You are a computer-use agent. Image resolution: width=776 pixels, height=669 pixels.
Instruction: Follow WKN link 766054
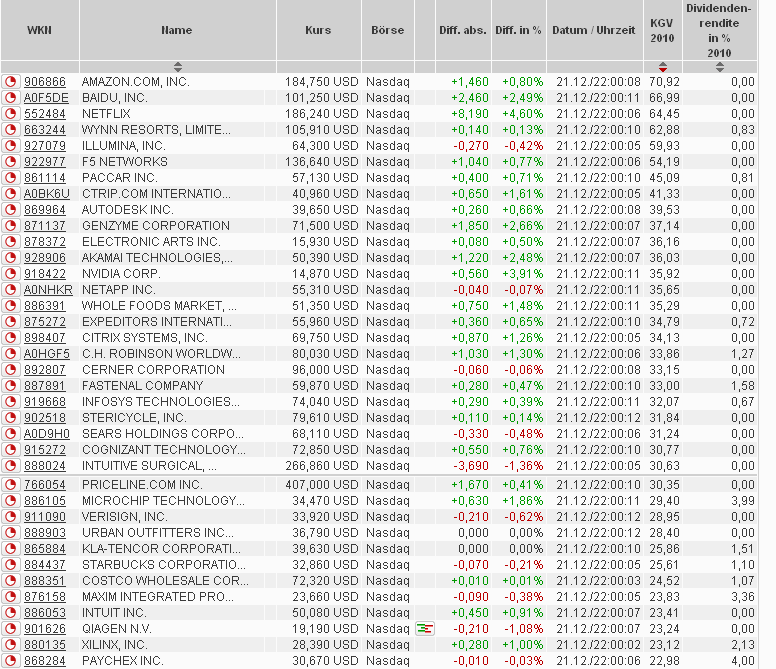pyautogui.click(x=45, y=484)
